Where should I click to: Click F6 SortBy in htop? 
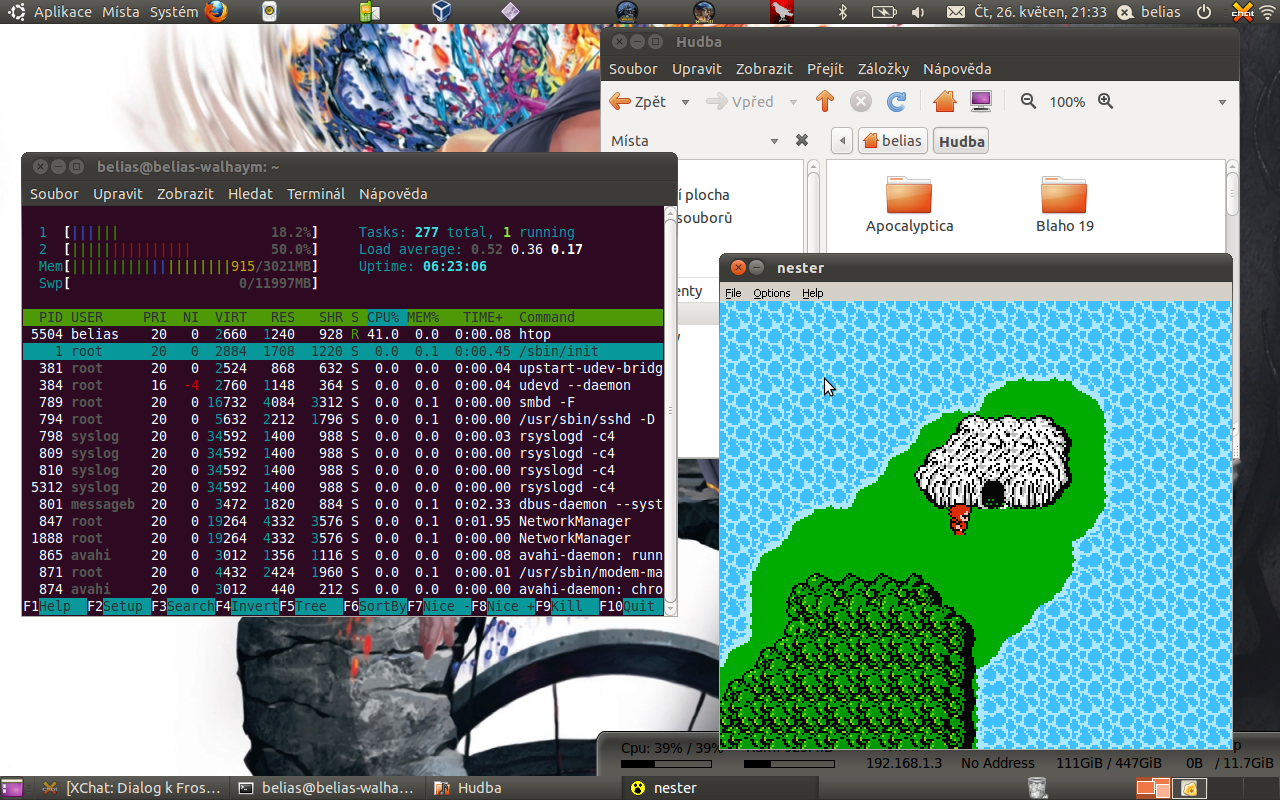375,606
